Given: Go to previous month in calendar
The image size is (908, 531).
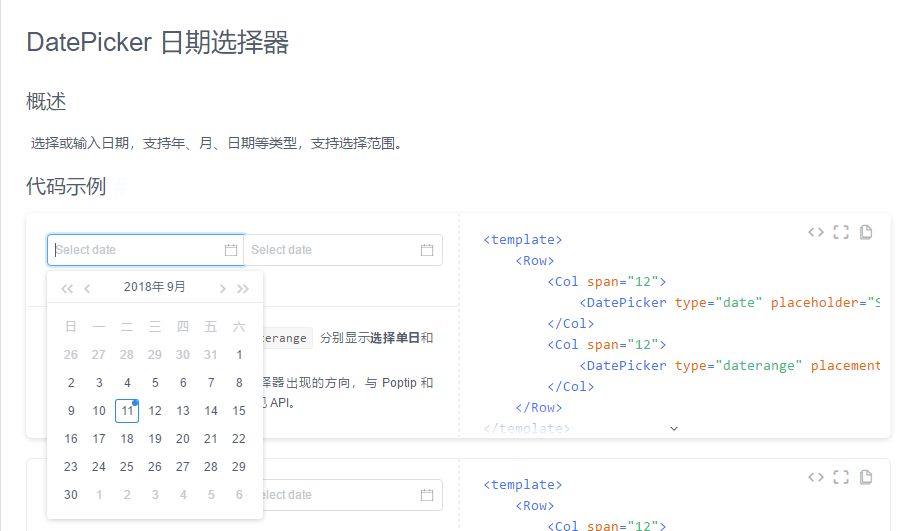Looking at the screenshot, I should [x=87, y=288].
